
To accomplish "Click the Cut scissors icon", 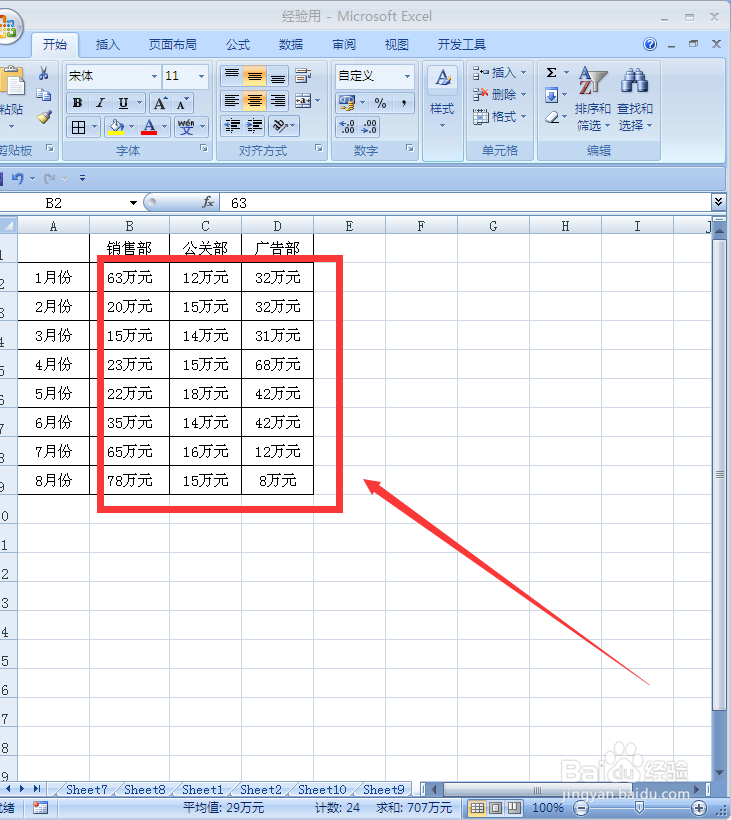I will pyautogui.click(x=43, y=74).
